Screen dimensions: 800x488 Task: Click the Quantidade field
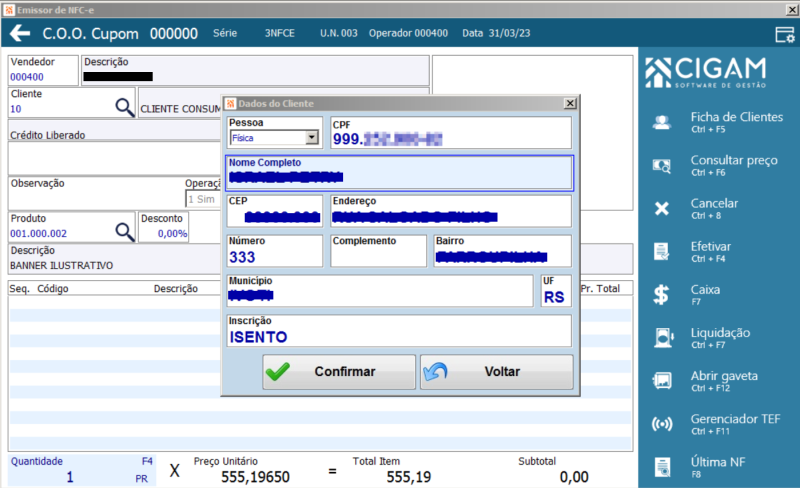pos(82,470)
